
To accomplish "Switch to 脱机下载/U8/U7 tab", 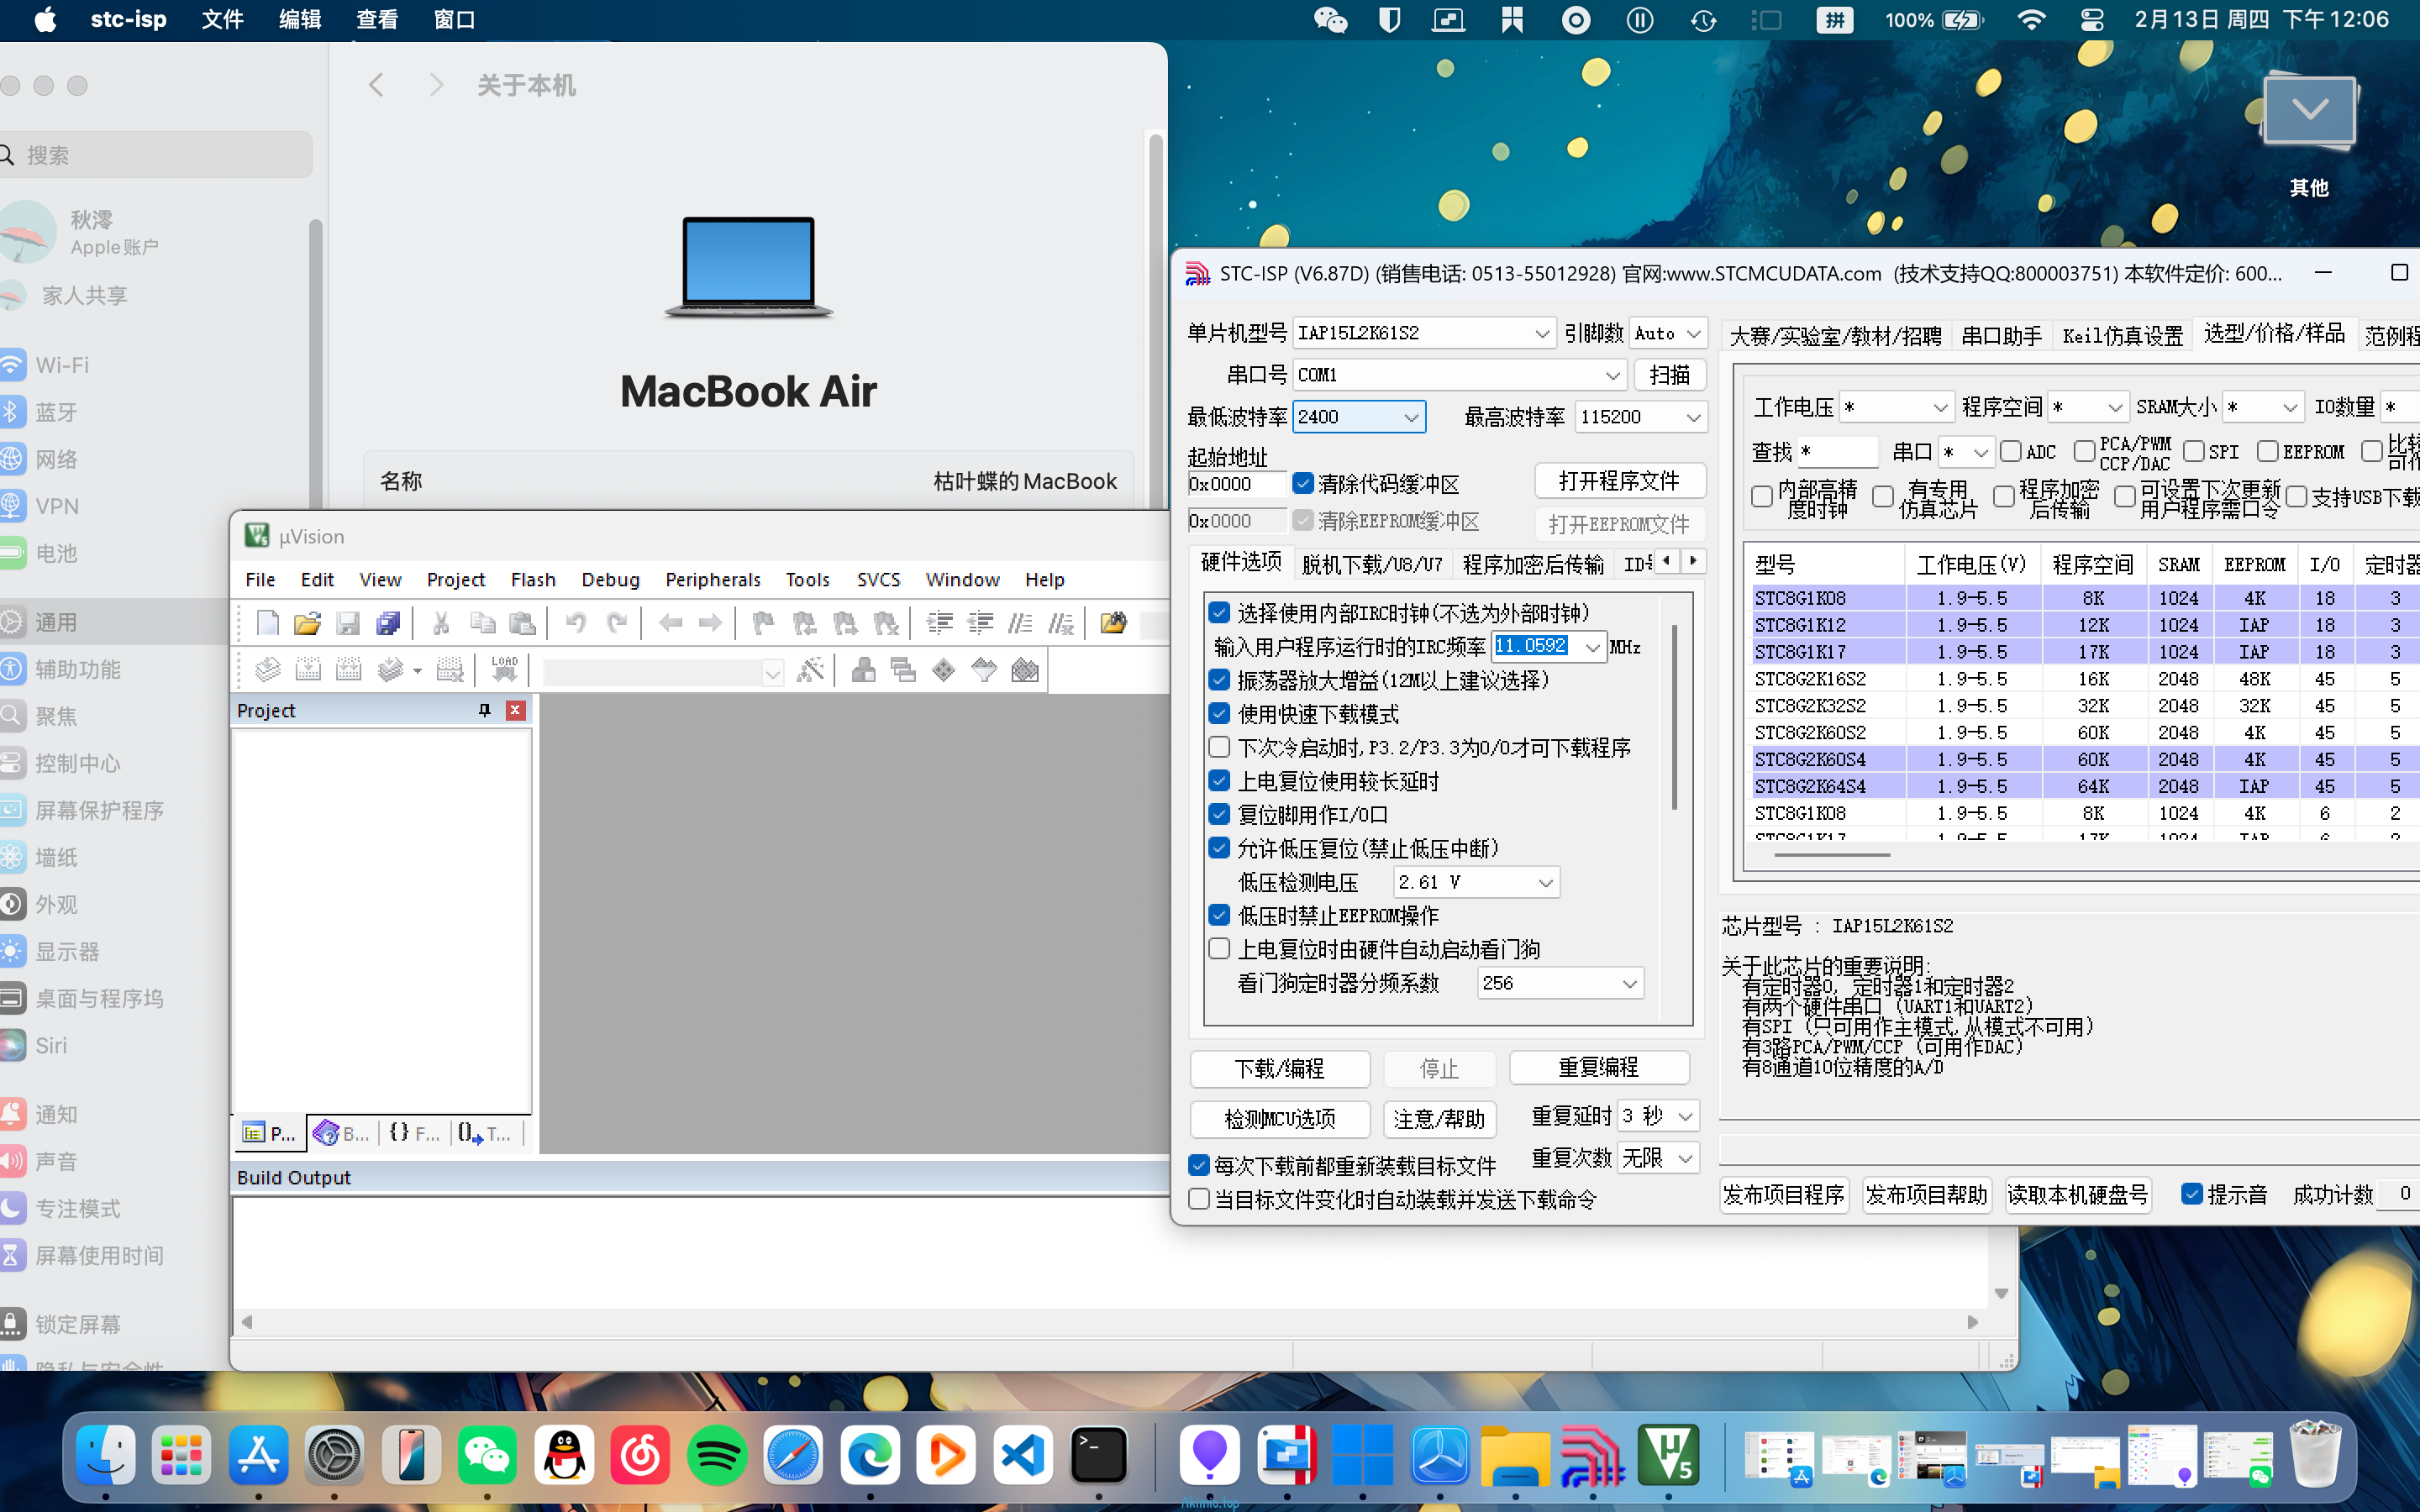I will (x=1372, y=564).
